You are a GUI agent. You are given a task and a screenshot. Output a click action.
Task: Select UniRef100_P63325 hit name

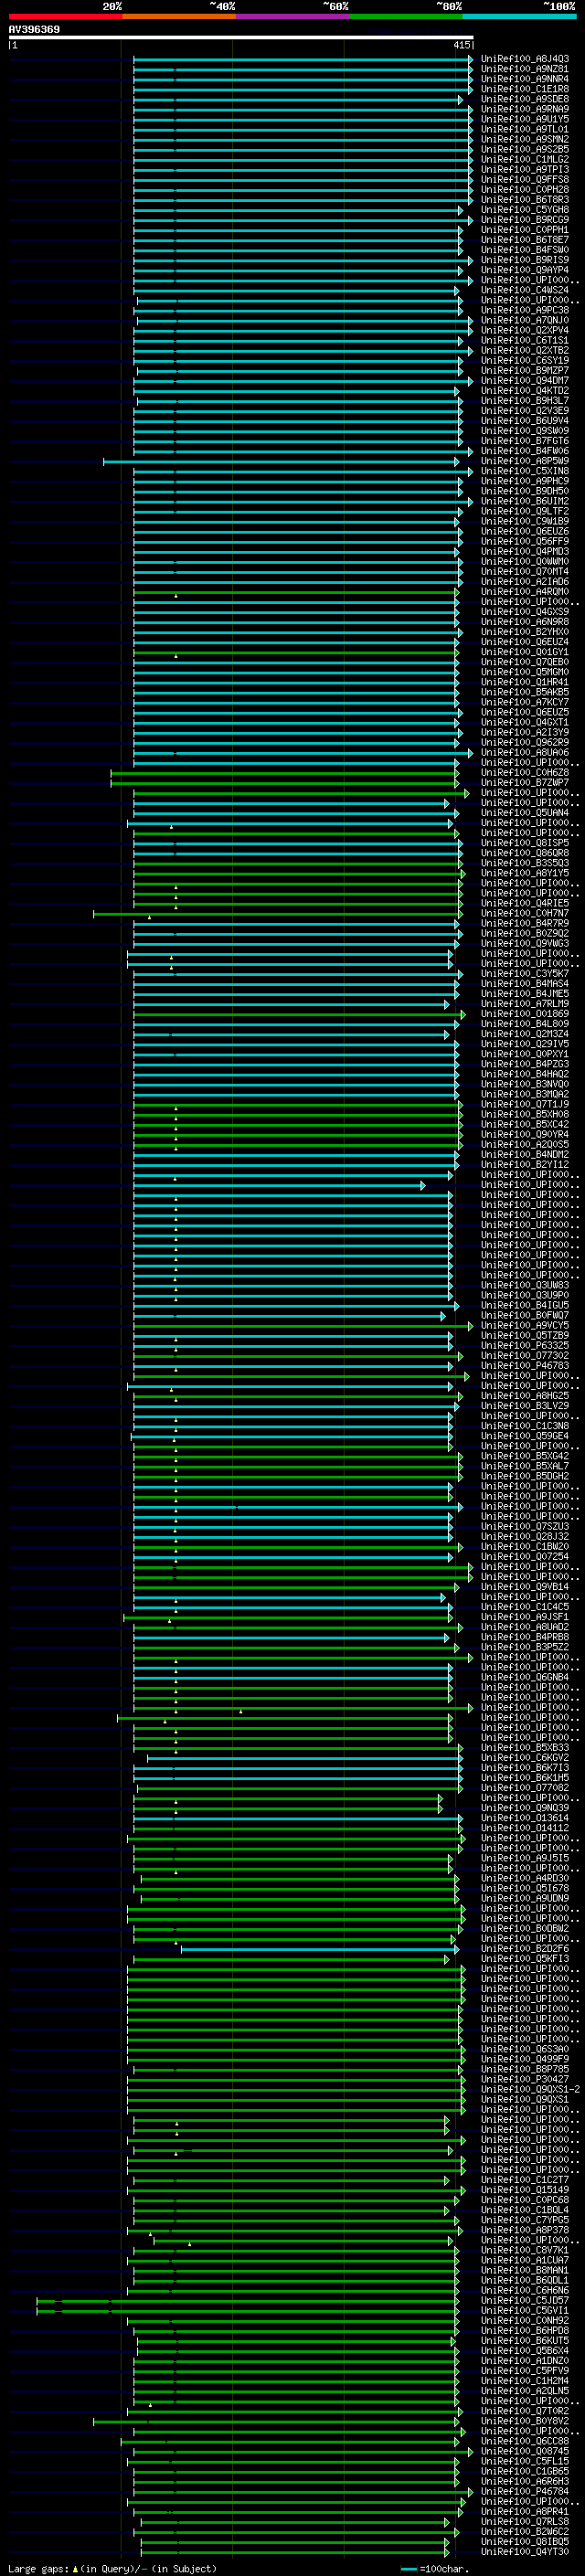[525, 1345]
